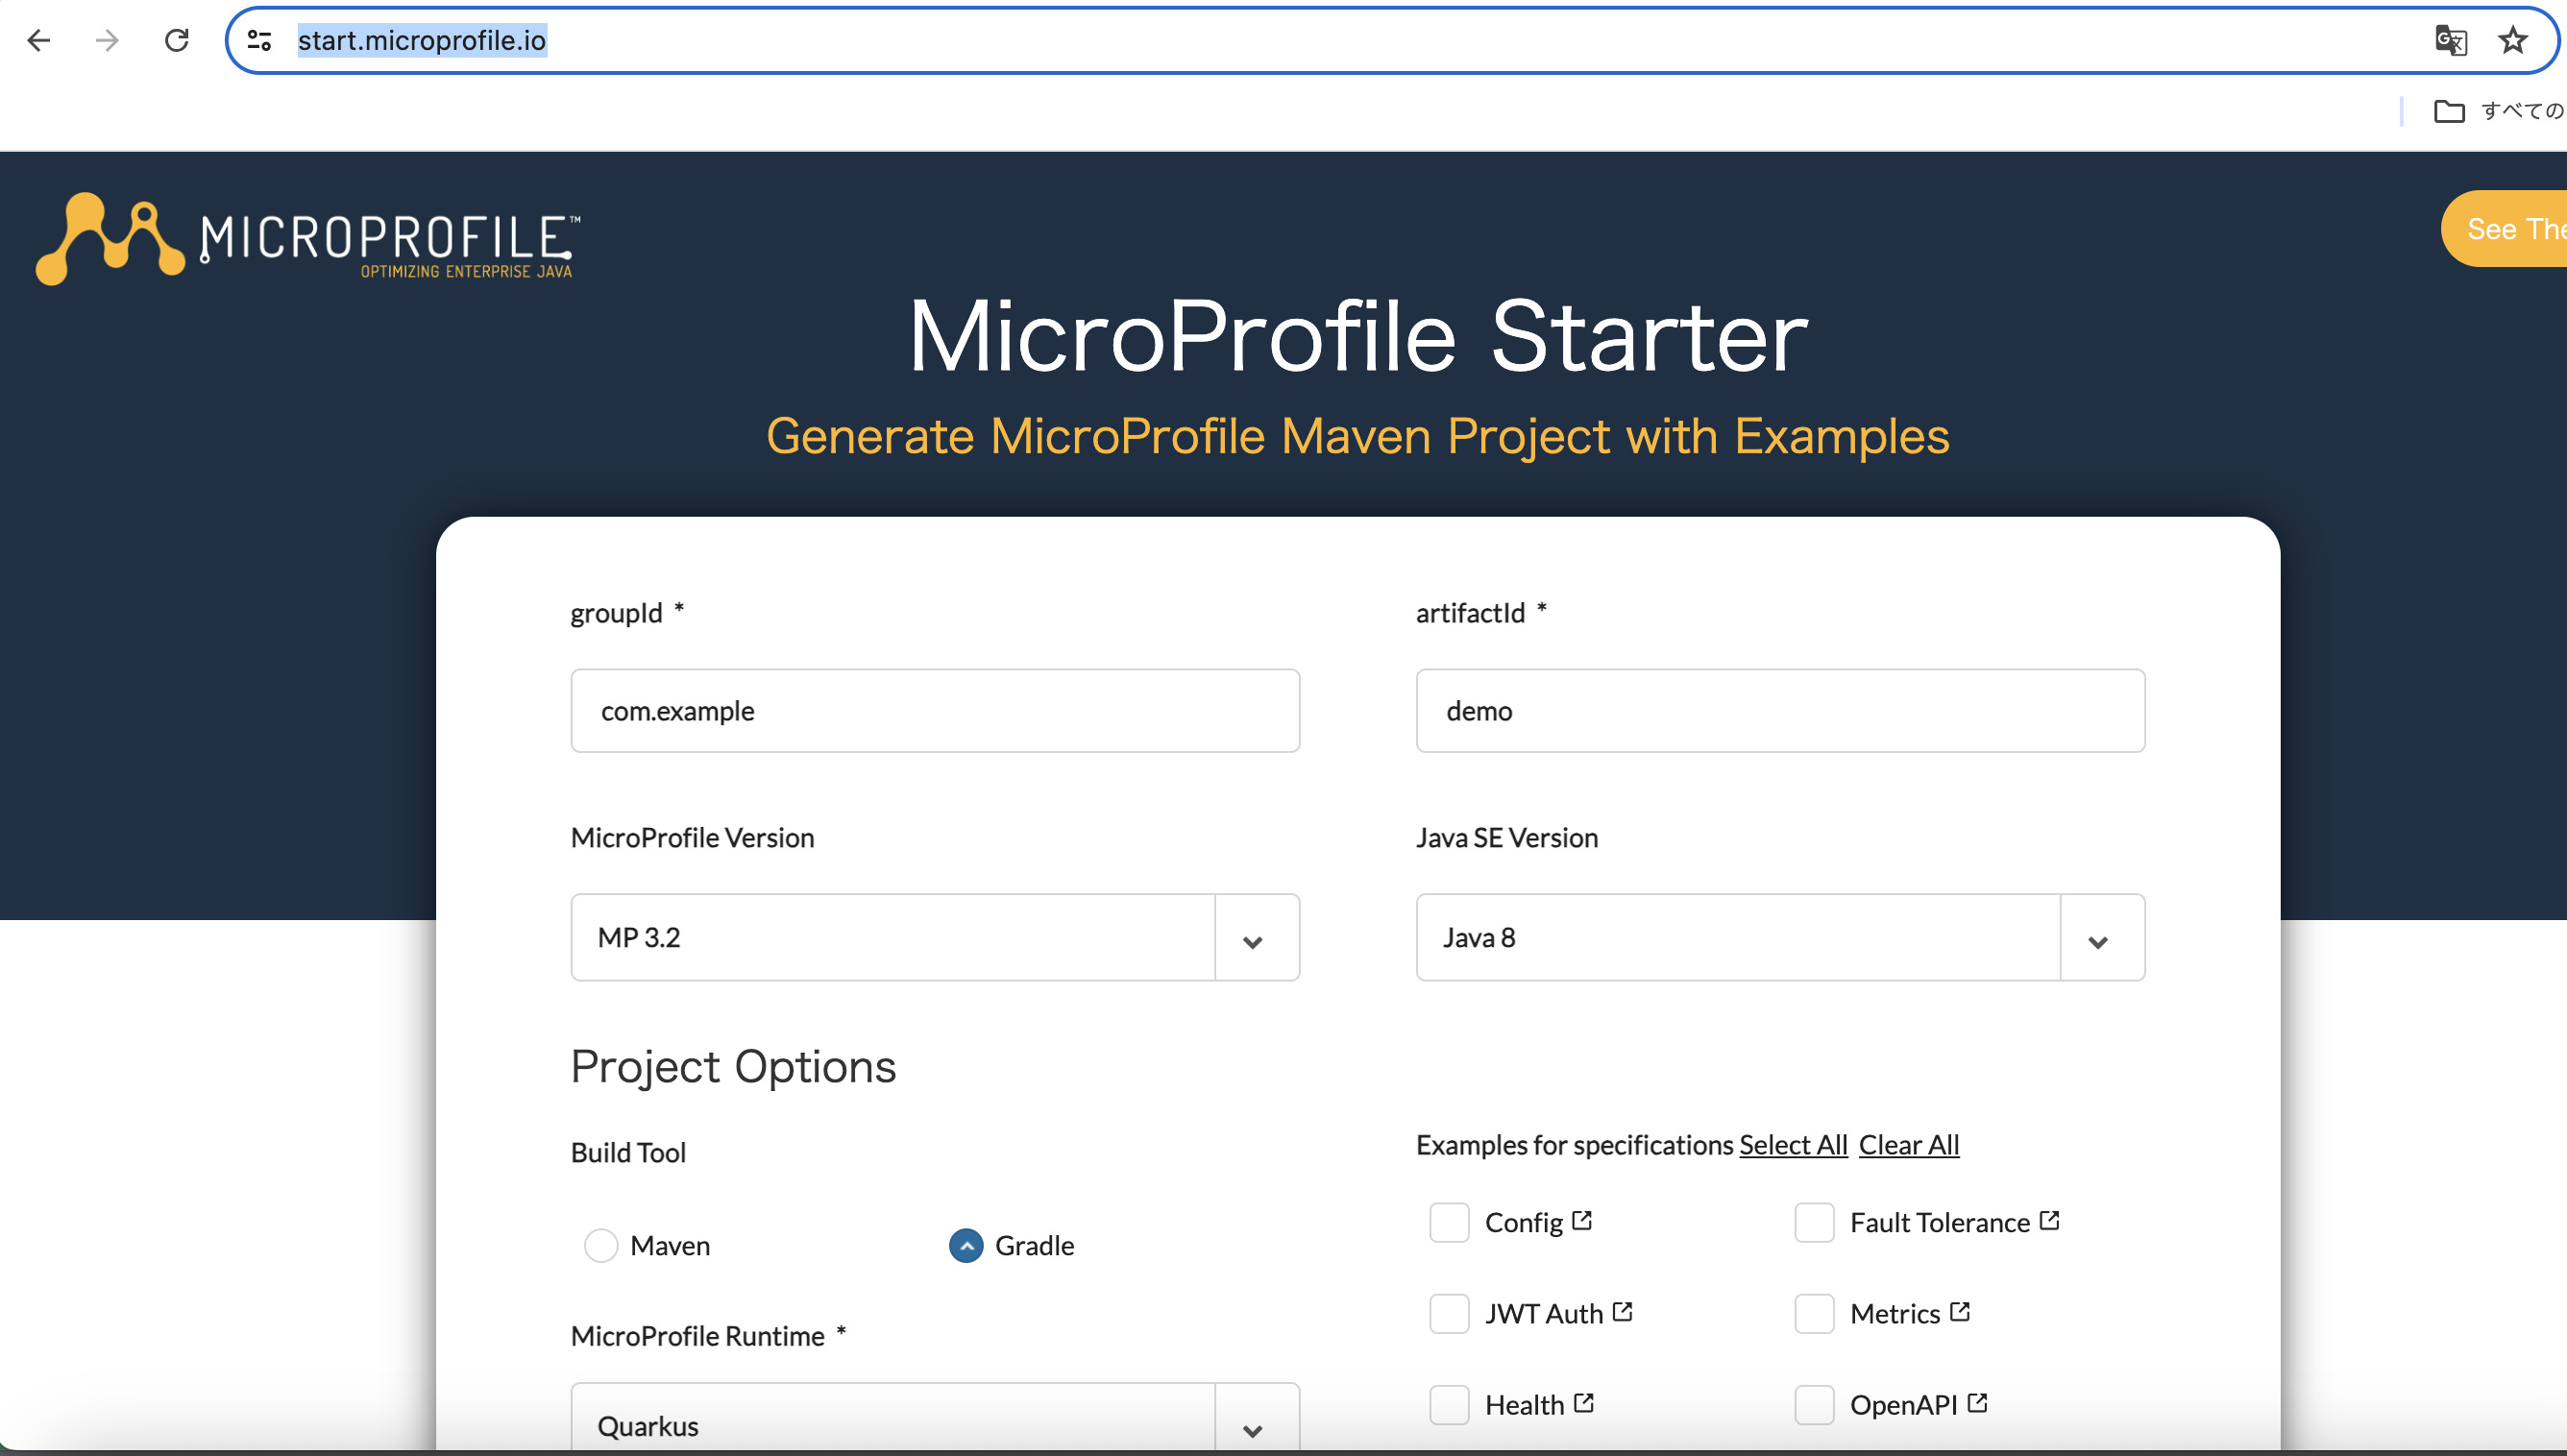Clear All specification examples
The height and width of the screenshot is (1456, 2567).
tap(1908, 1145)
